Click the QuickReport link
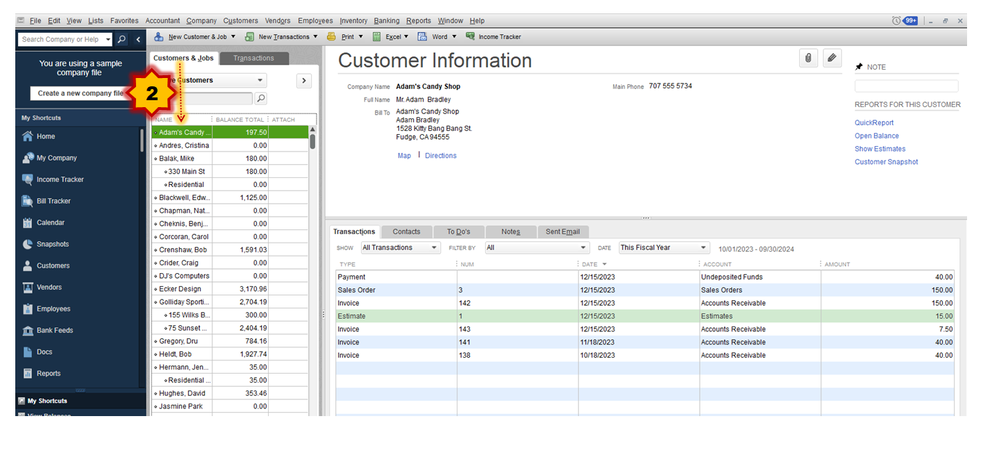The width and height of the screenshot is (999, 467). coord(874,123)
